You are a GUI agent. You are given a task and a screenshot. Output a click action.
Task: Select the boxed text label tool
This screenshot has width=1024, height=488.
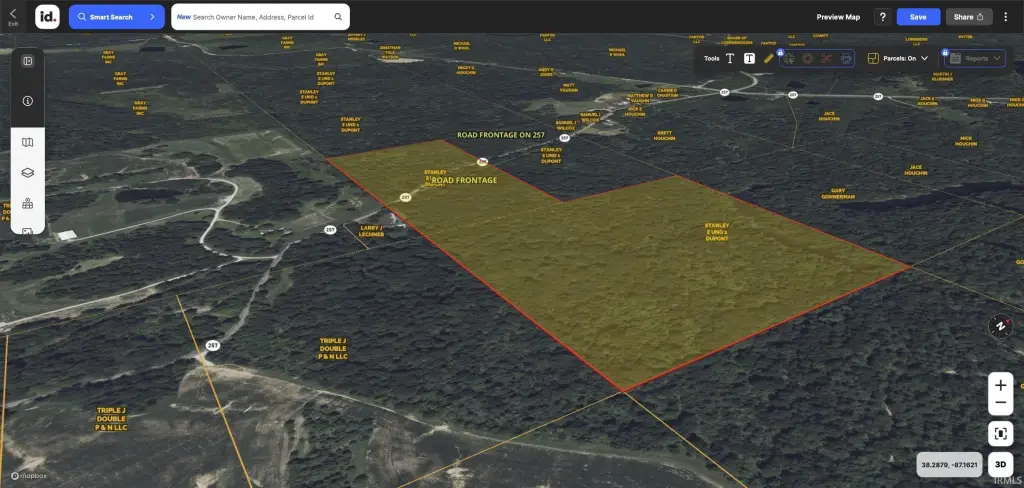(x=749, y=58)
